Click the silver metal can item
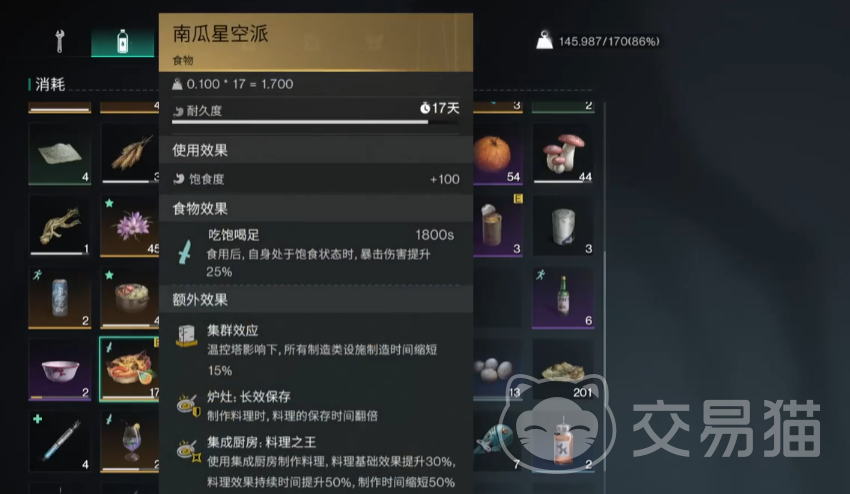The image size is (850, 494). [563, 226]
